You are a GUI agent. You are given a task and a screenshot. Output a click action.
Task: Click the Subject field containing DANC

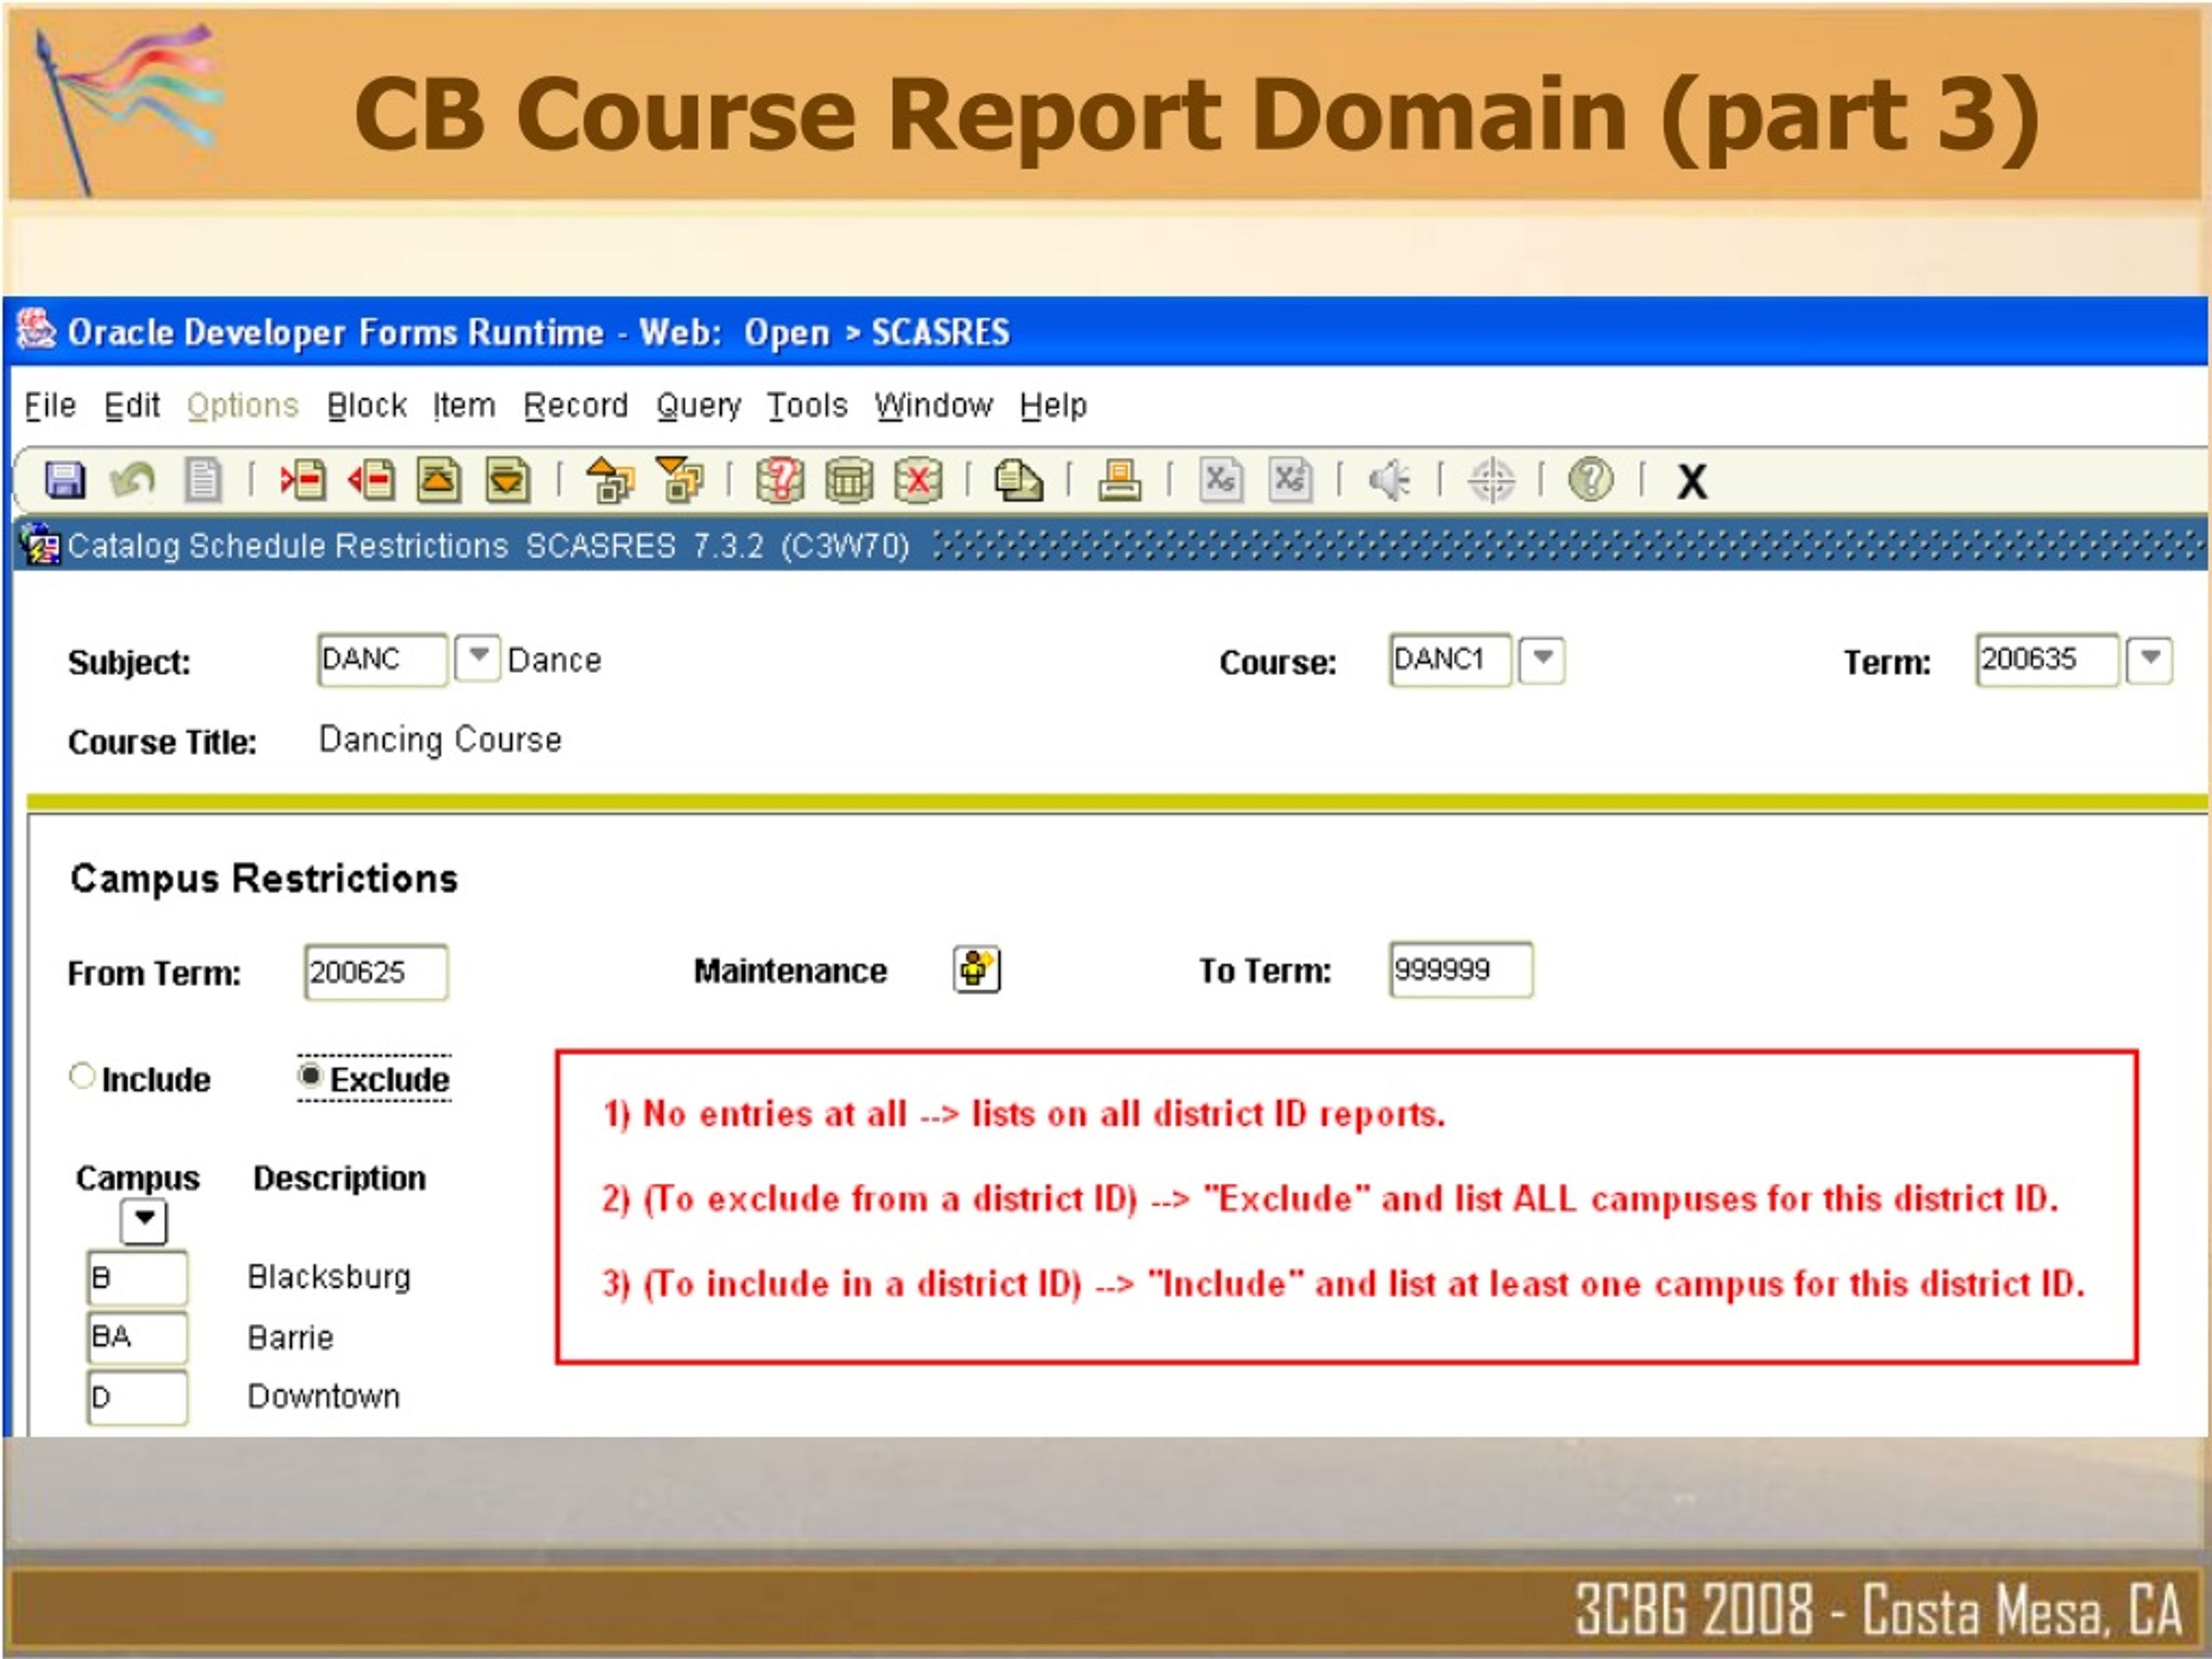383,660
